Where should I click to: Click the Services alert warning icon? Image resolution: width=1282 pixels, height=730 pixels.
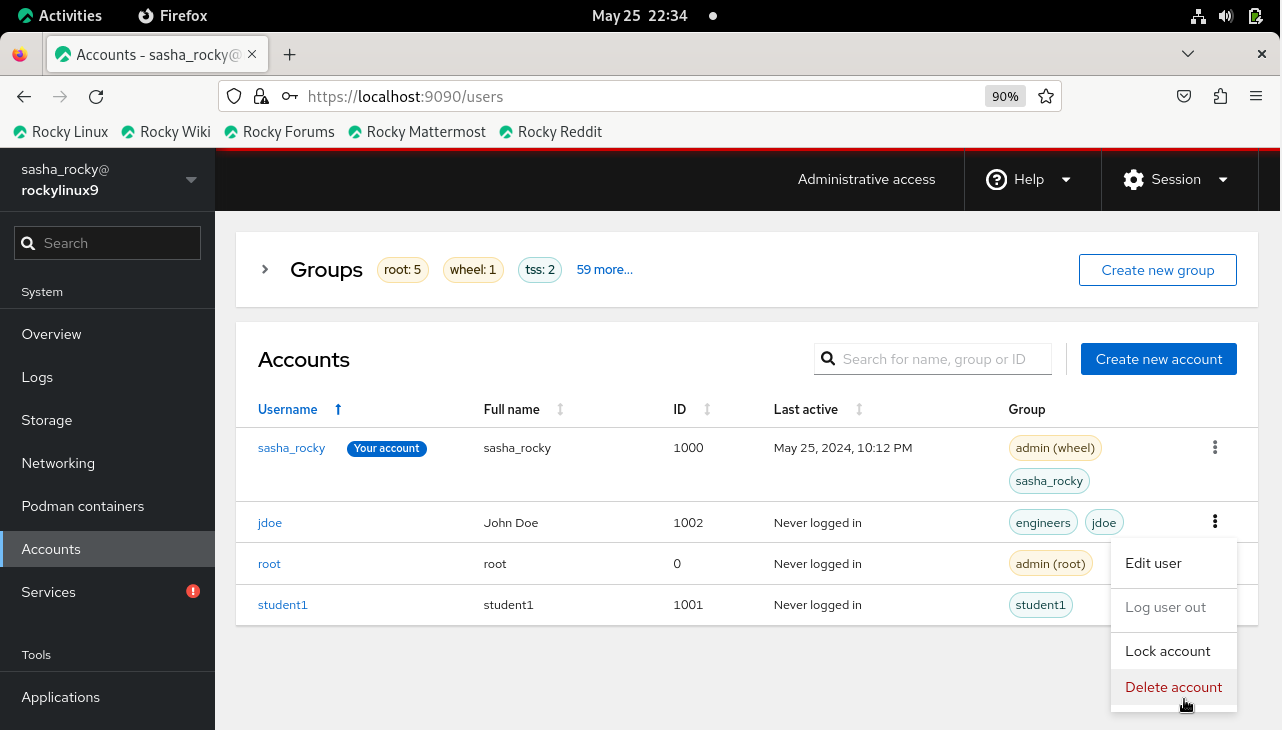click(193, 591)
